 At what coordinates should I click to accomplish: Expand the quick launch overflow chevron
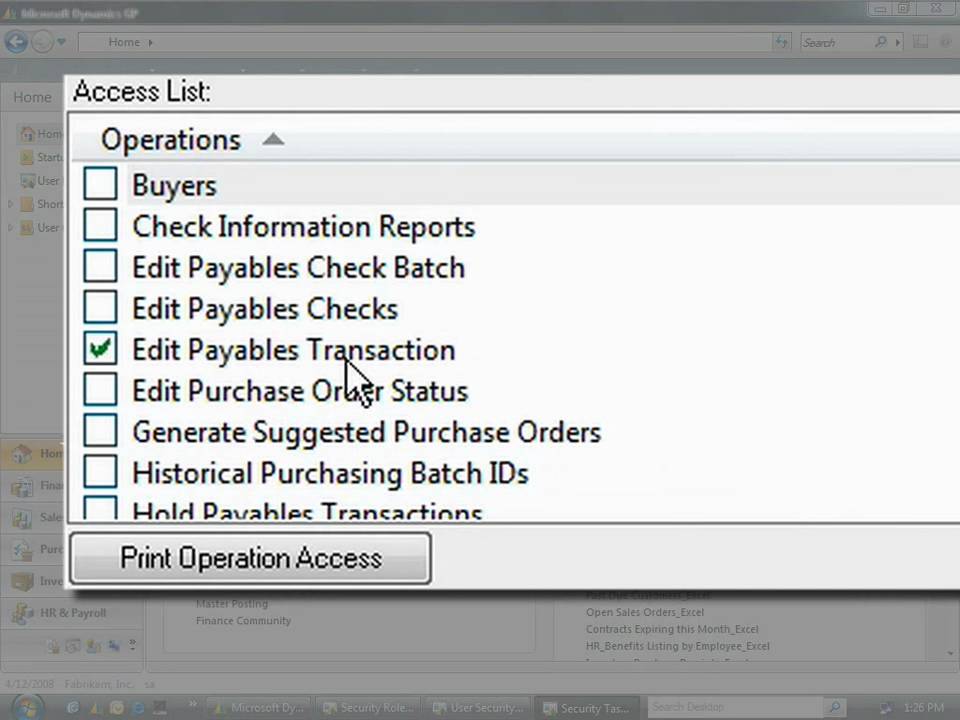(x=193, y=703)
